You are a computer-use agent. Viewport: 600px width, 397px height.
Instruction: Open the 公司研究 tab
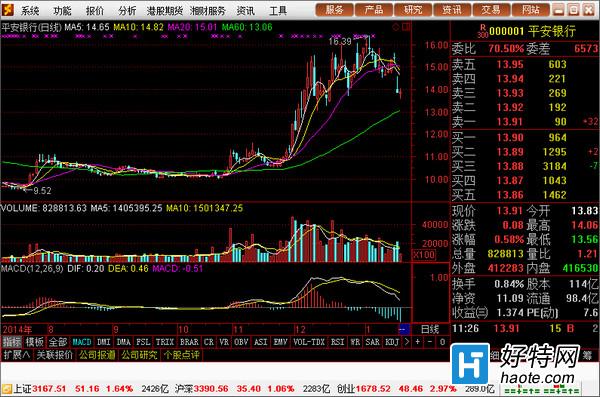pos(140,355)
